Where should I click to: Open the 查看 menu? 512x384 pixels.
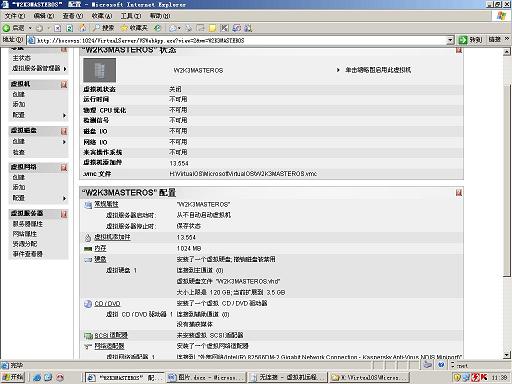[x=73, y=16]
